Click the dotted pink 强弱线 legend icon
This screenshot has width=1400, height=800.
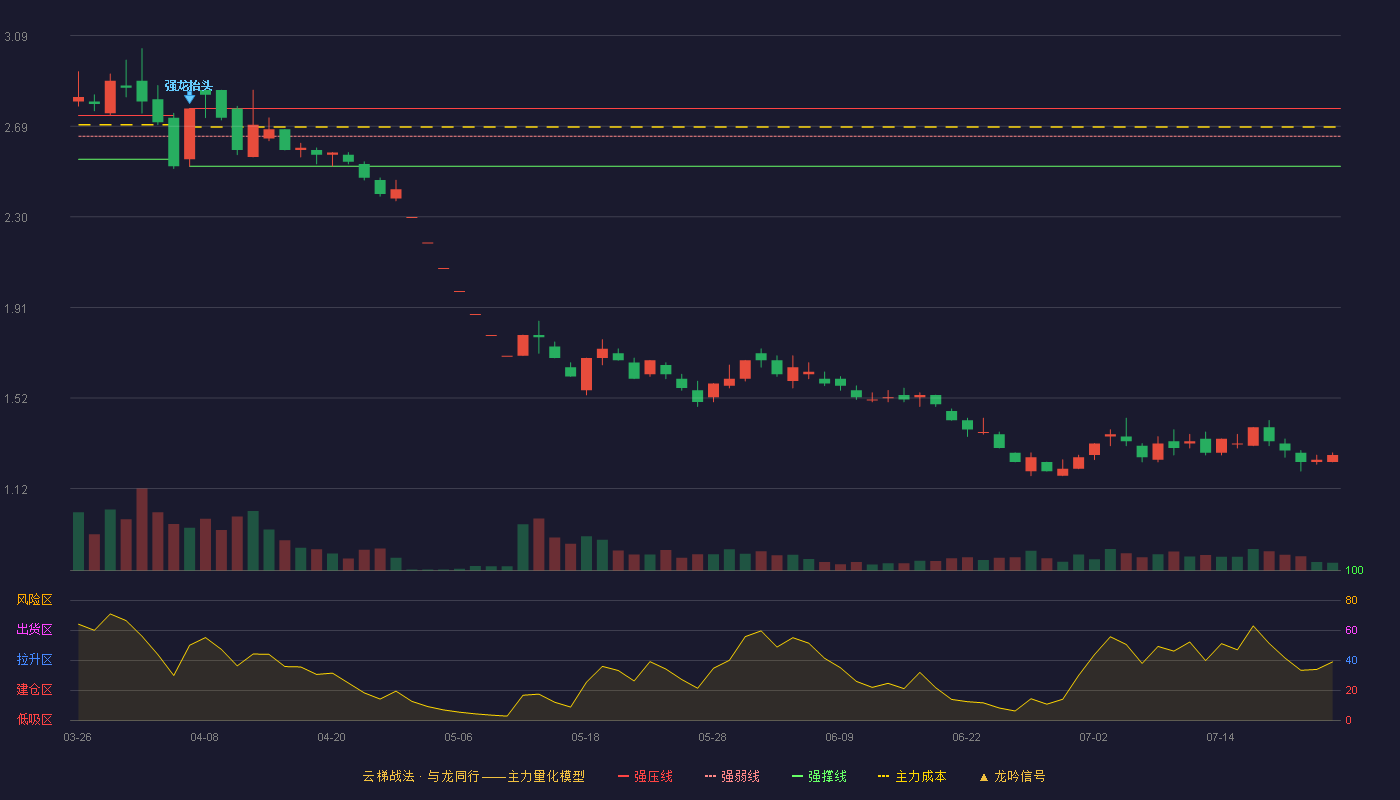point(710,776)
